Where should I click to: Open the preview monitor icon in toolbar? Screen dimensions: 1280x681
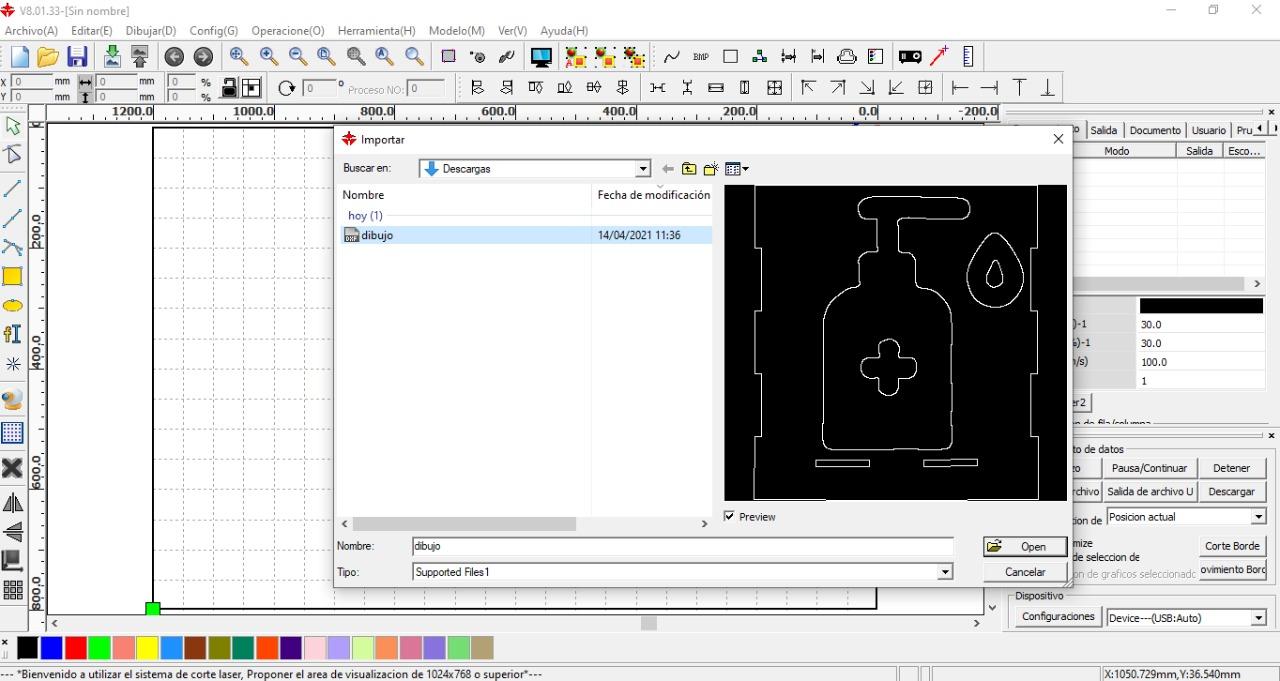(541, 57)
